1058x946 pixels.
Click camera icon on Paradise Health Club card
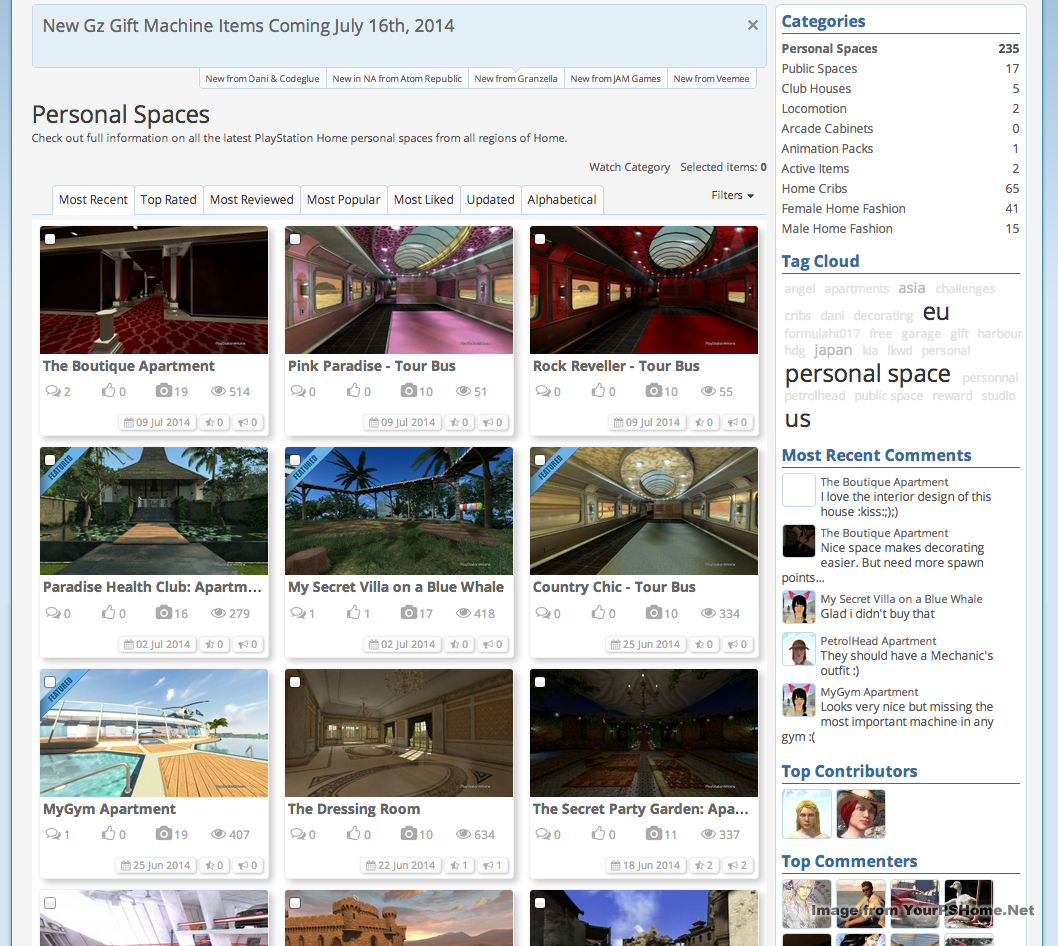163,612
